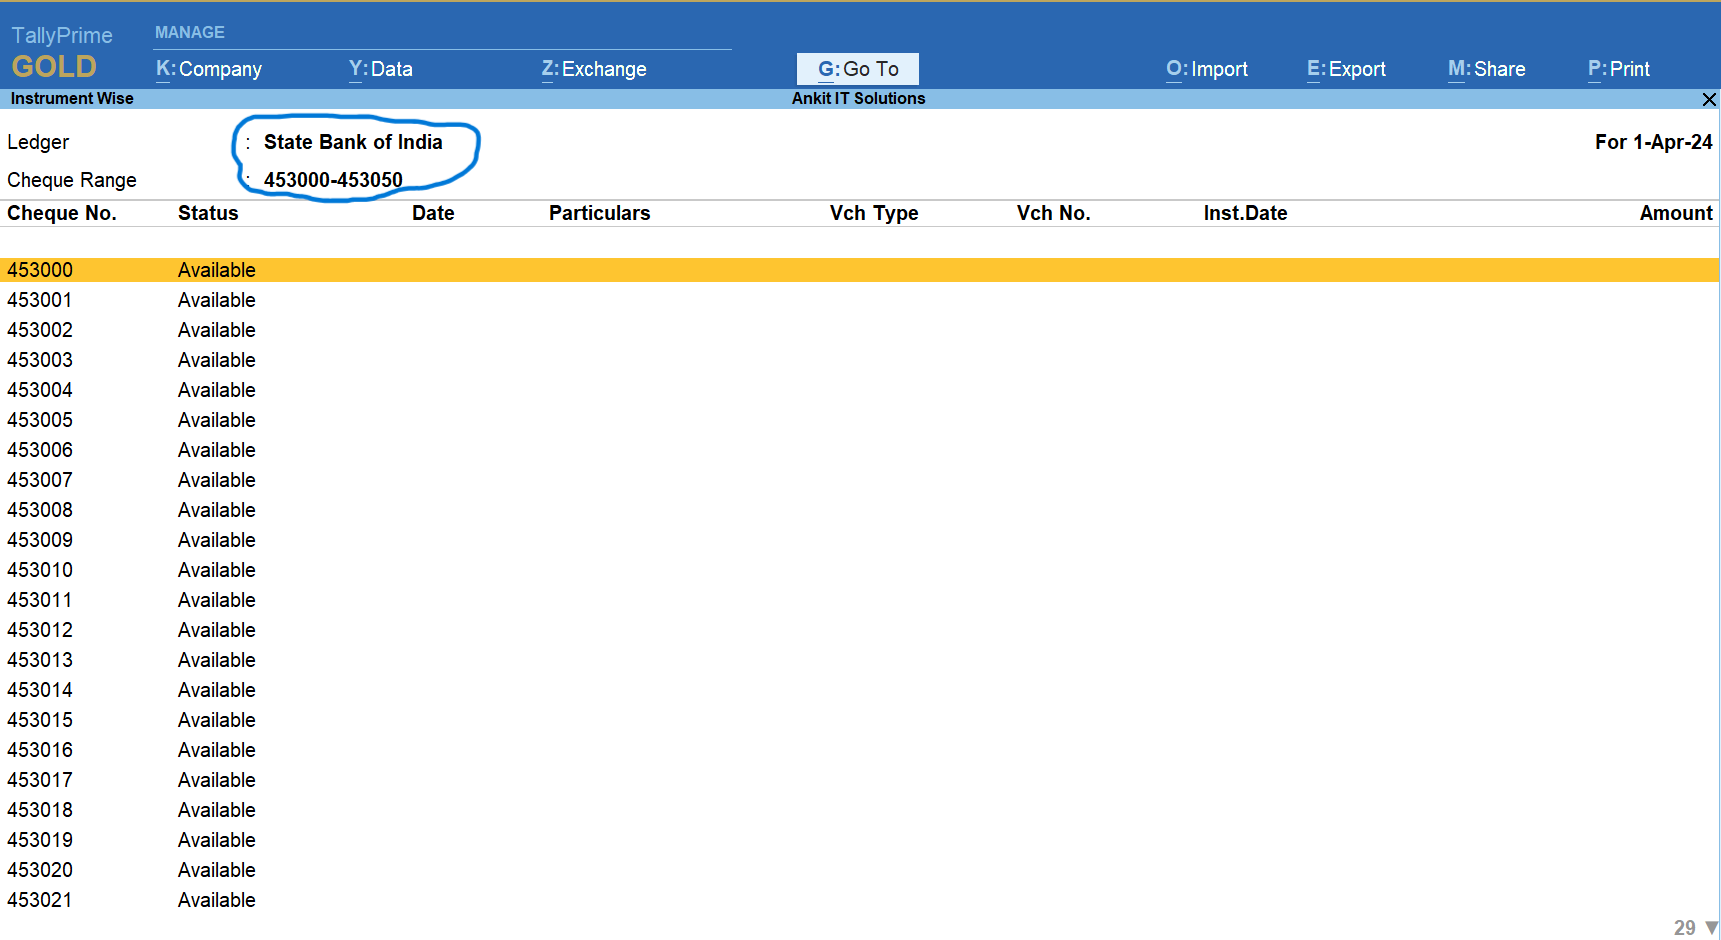The width and height of the screenshot is (1721, 940).
Task: Select cheque number 453001
Action: [40, 300]
